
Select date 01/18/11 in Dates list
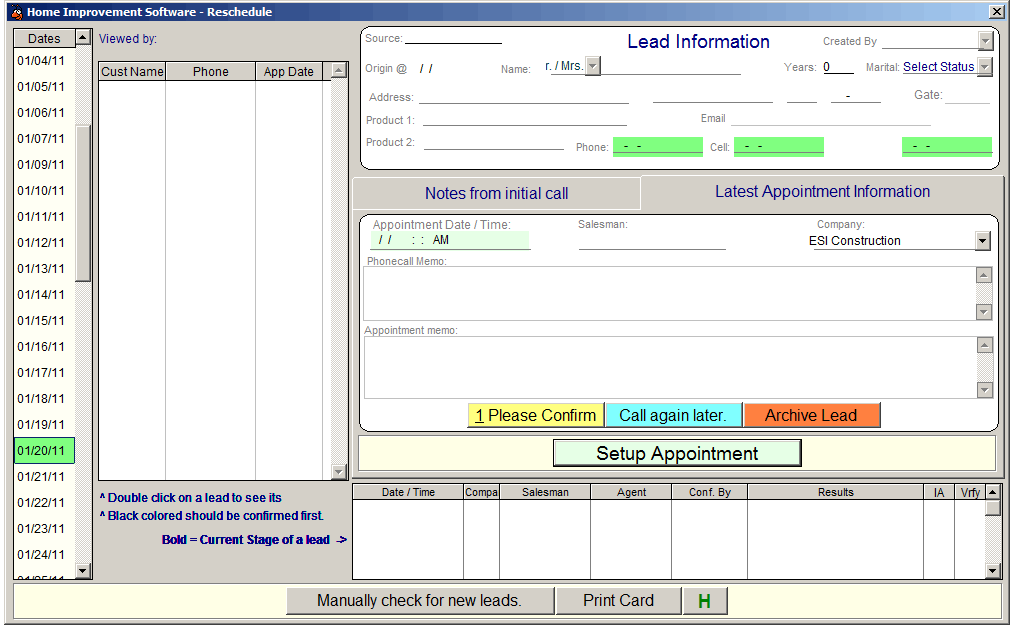click(44, 399)
